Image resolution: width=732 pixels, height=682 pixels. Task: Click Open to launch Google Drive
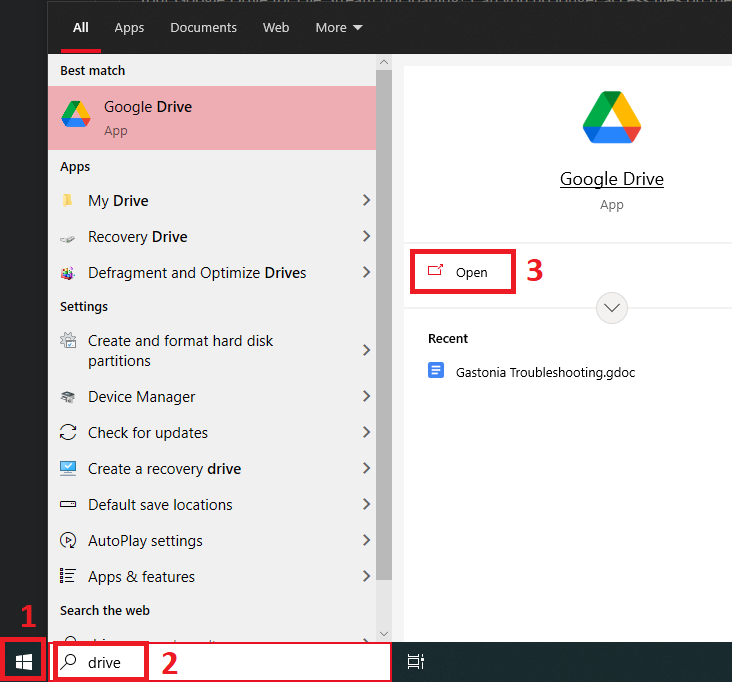click(x=463, y=272)
